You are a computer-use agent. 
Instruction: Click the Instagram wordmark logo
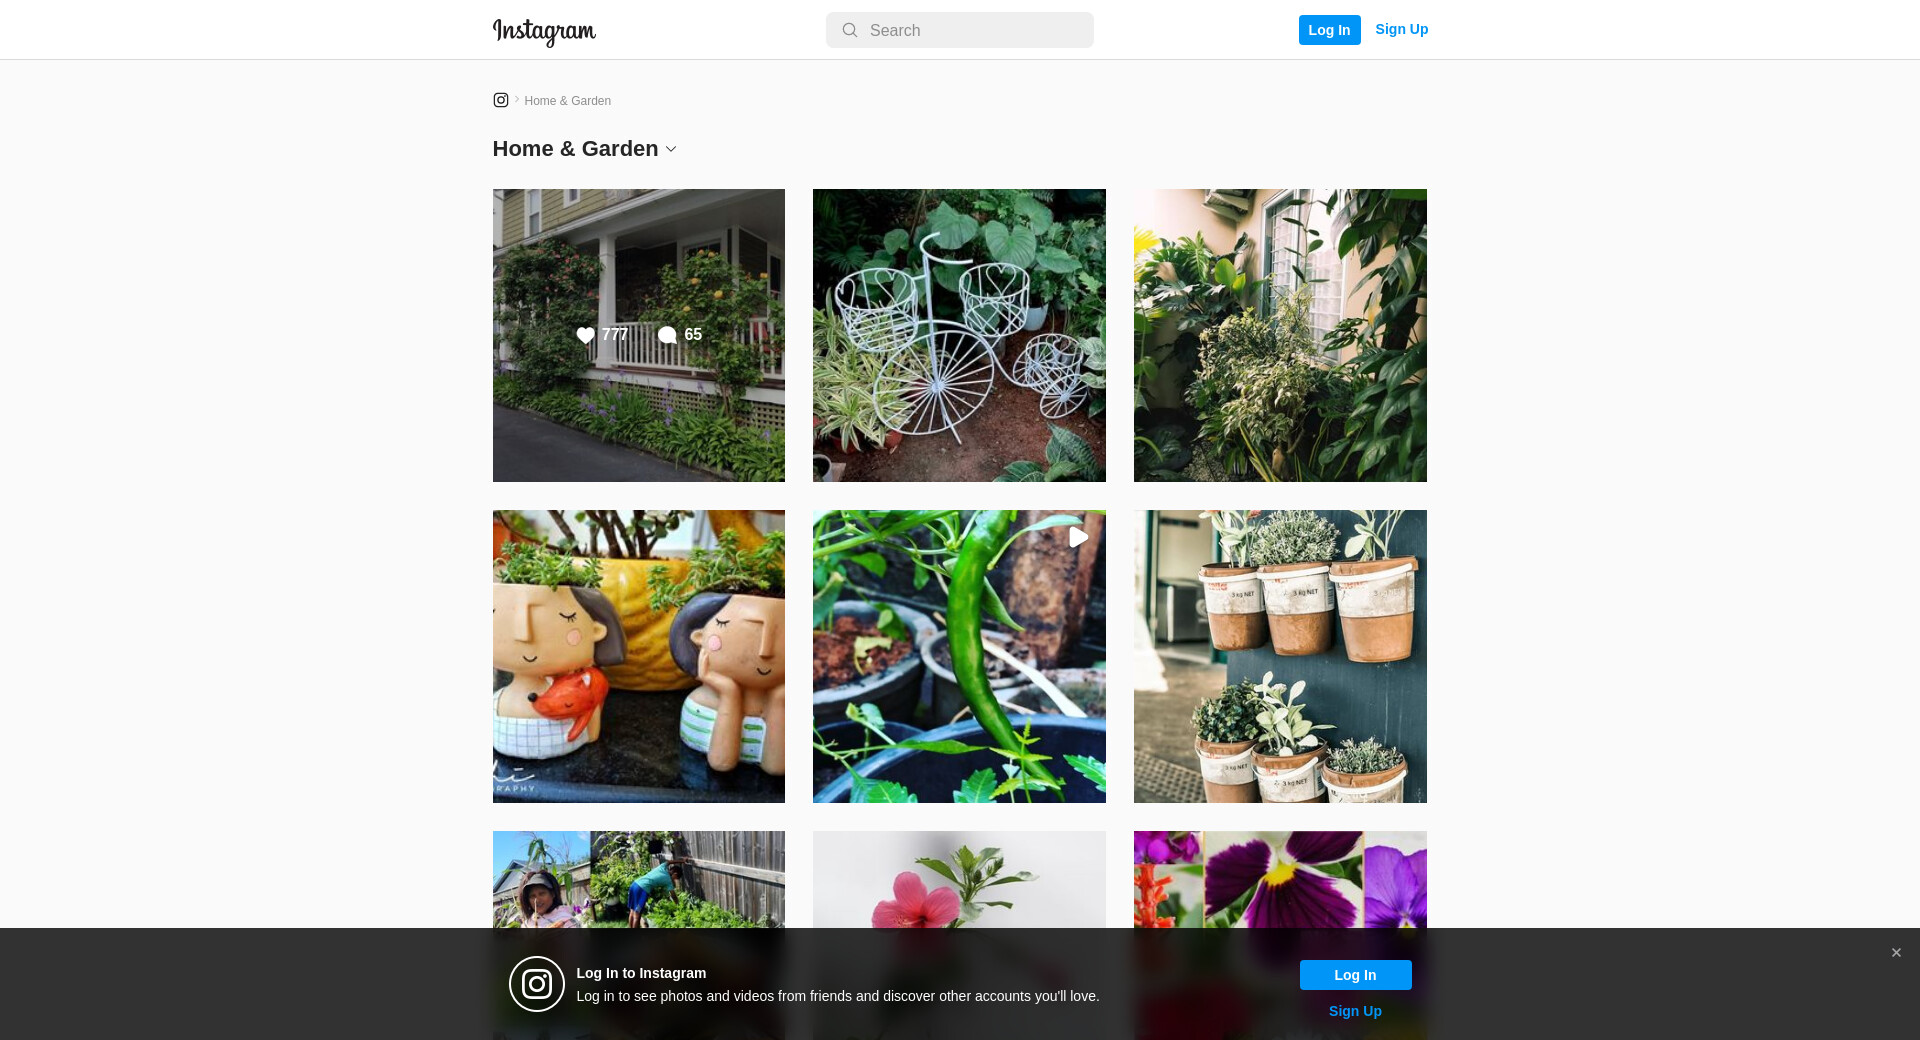pyautogui.click(x=544, y=31)
